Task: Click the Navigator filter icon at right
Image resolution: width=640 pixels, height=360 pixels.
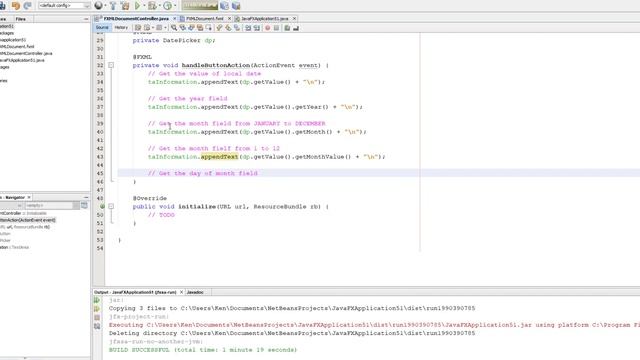Action: click(84, 205)
